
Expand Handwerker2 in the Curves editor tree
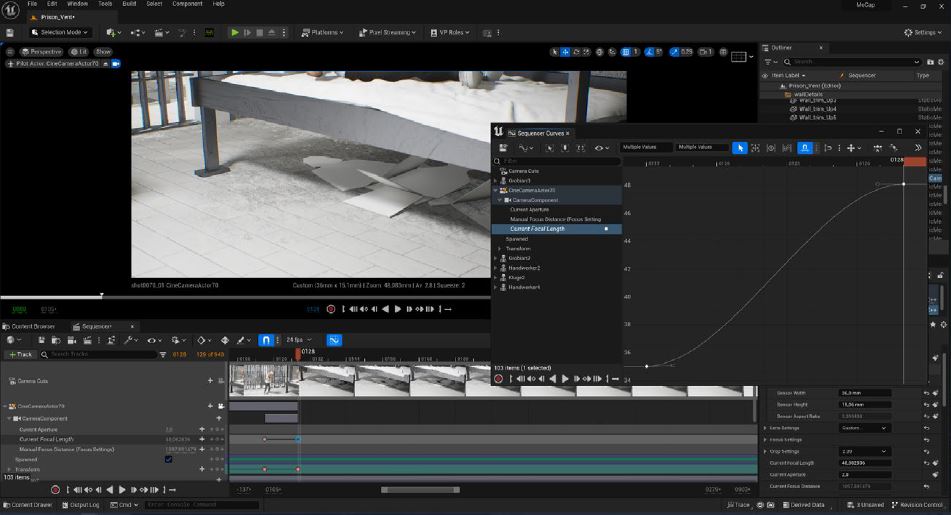496,268
